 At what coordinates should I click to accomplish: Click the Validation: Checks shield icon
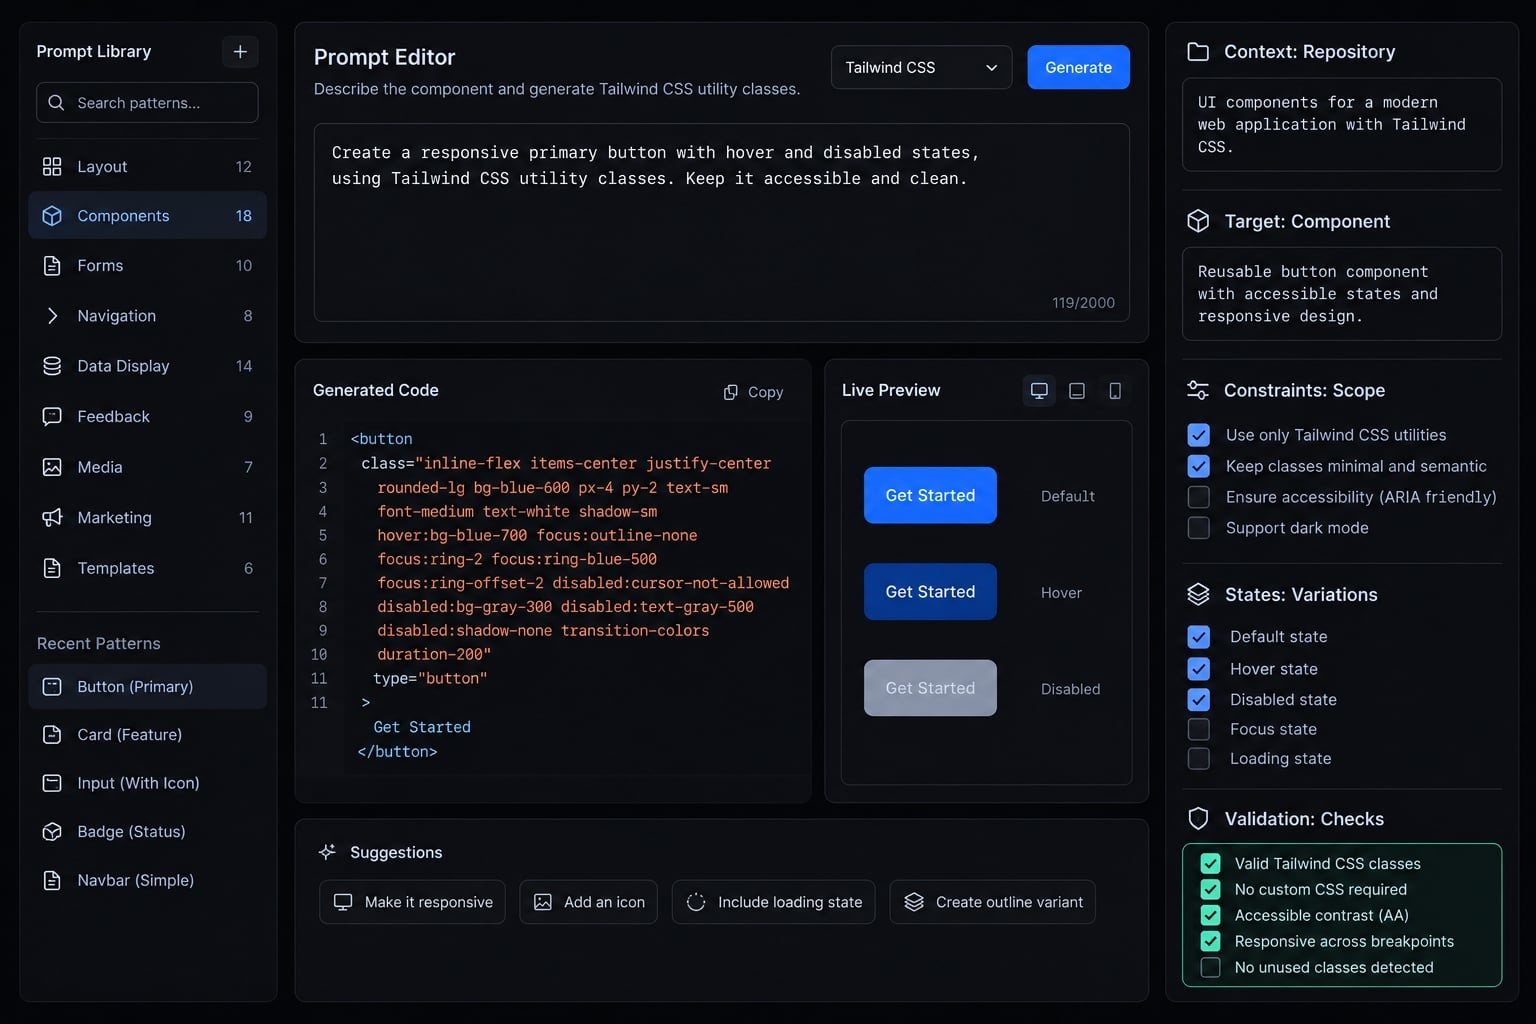(1198, 819)
